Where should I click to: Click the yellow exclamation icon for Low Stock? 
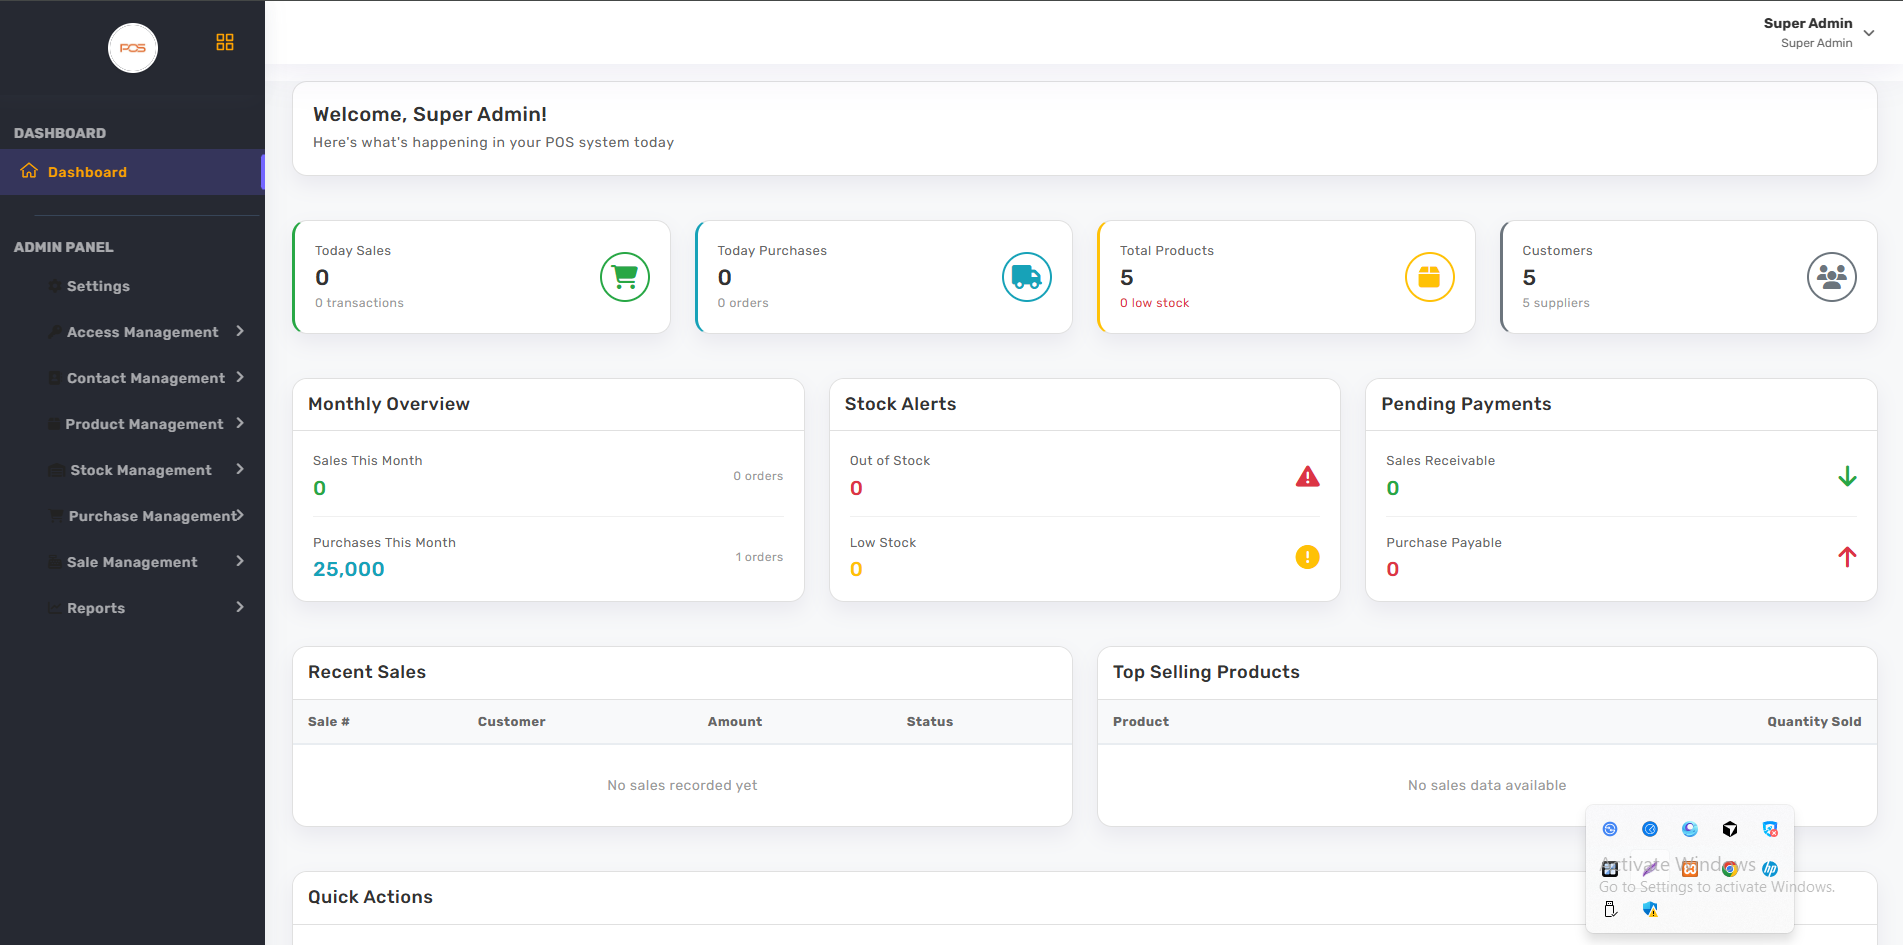click(1307, 557)
